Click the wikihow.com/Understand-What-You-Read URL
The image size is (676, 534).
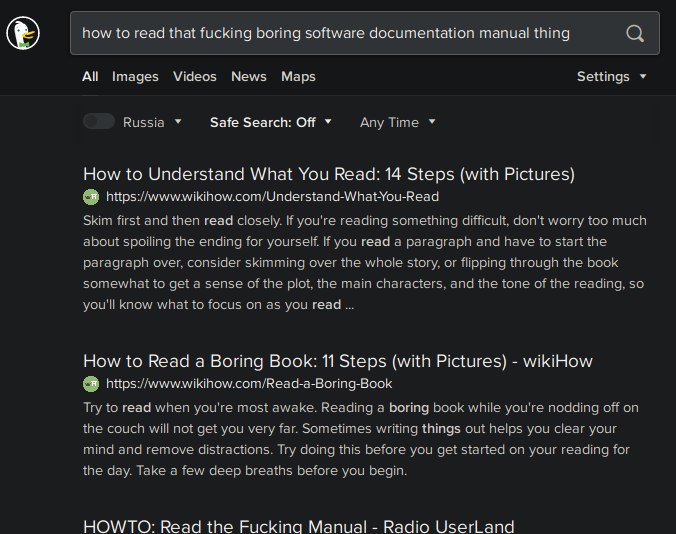coord(272,197)
